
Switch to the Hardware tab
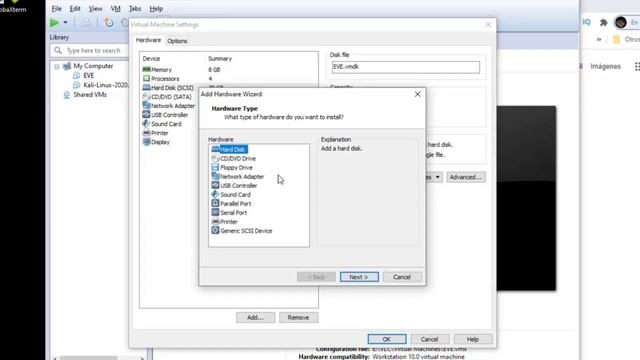click(148, 40)
